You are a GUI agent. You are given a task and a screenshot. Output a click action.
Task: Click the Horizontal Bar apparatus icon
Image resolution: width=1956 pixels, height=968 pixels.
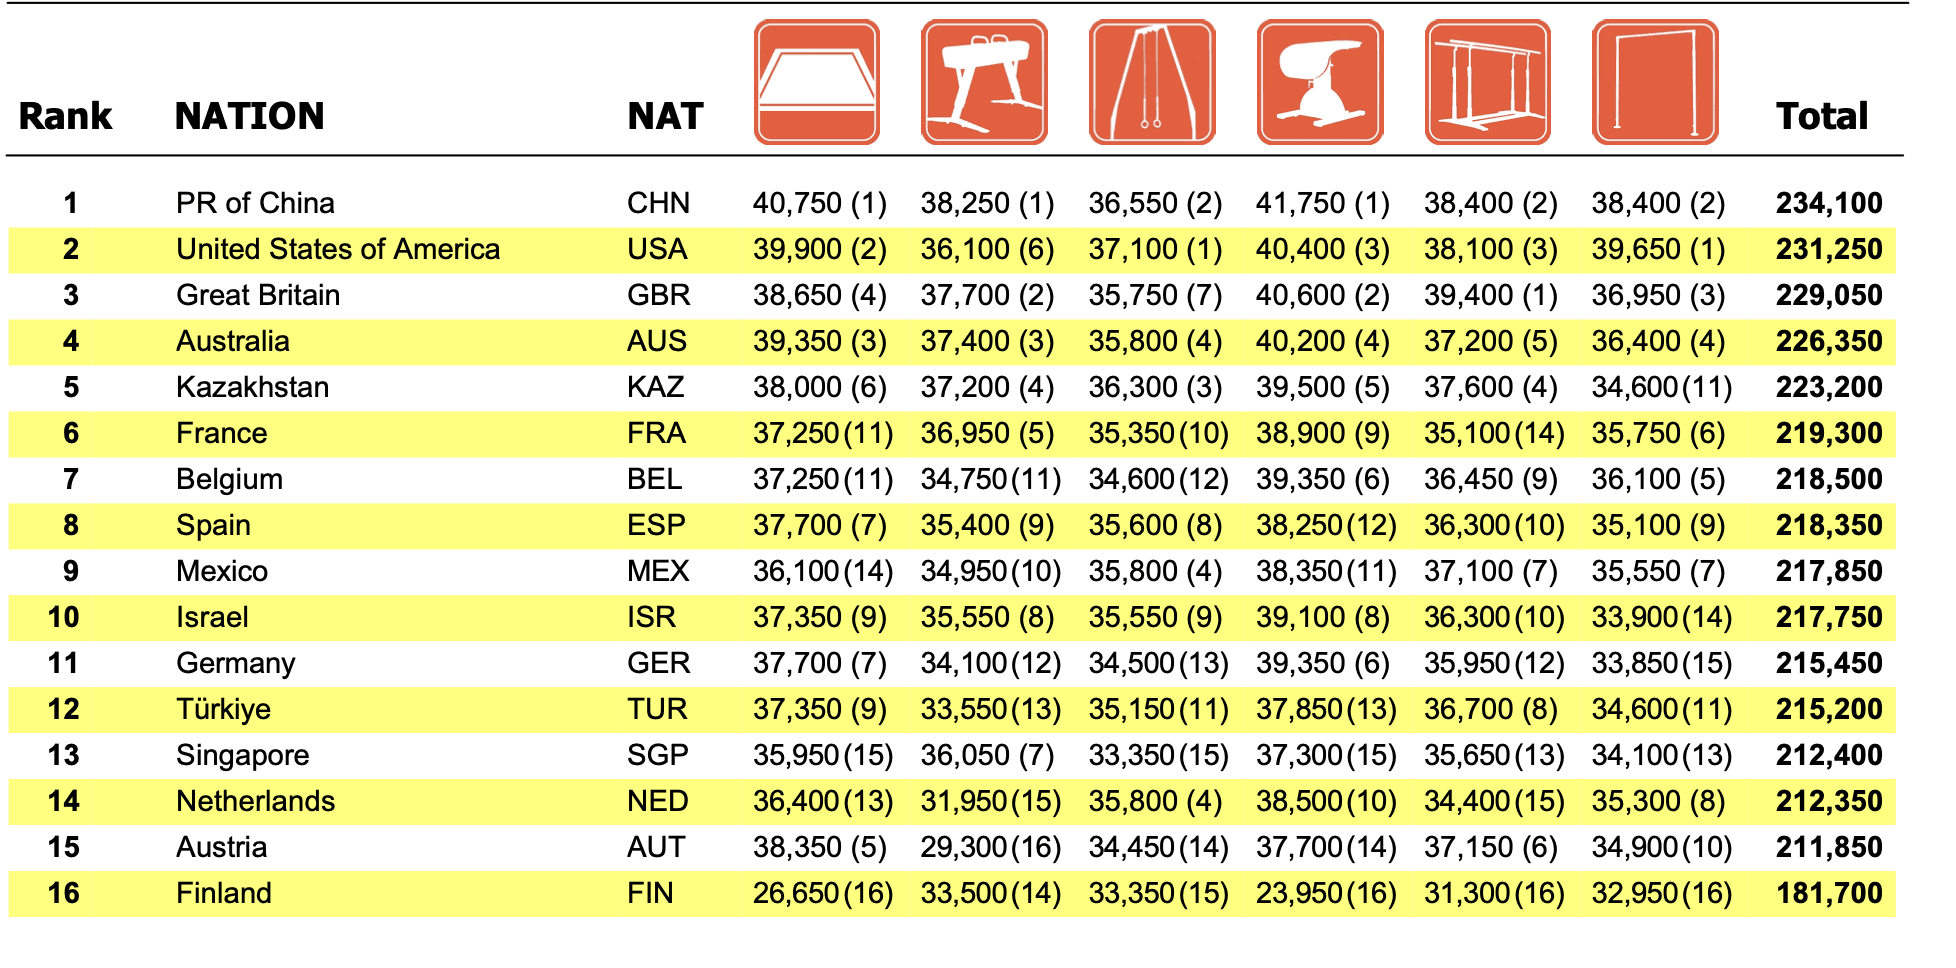[1655, 83]
